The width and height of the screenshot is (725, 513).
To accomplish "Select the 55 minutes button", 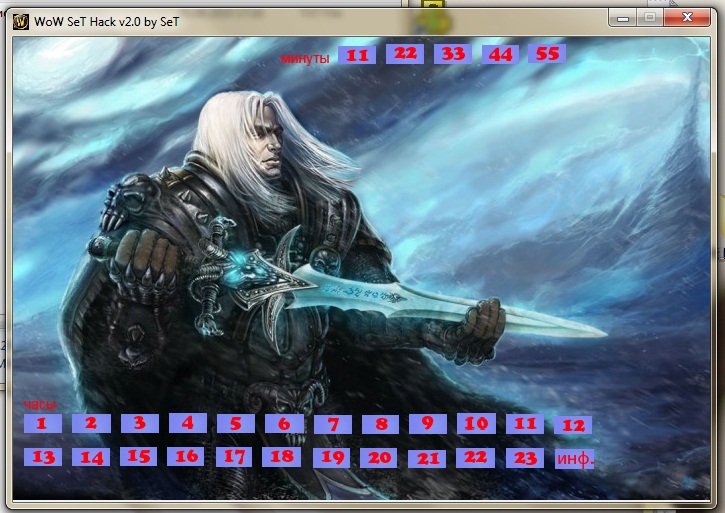I will click(x=547, y=54).
